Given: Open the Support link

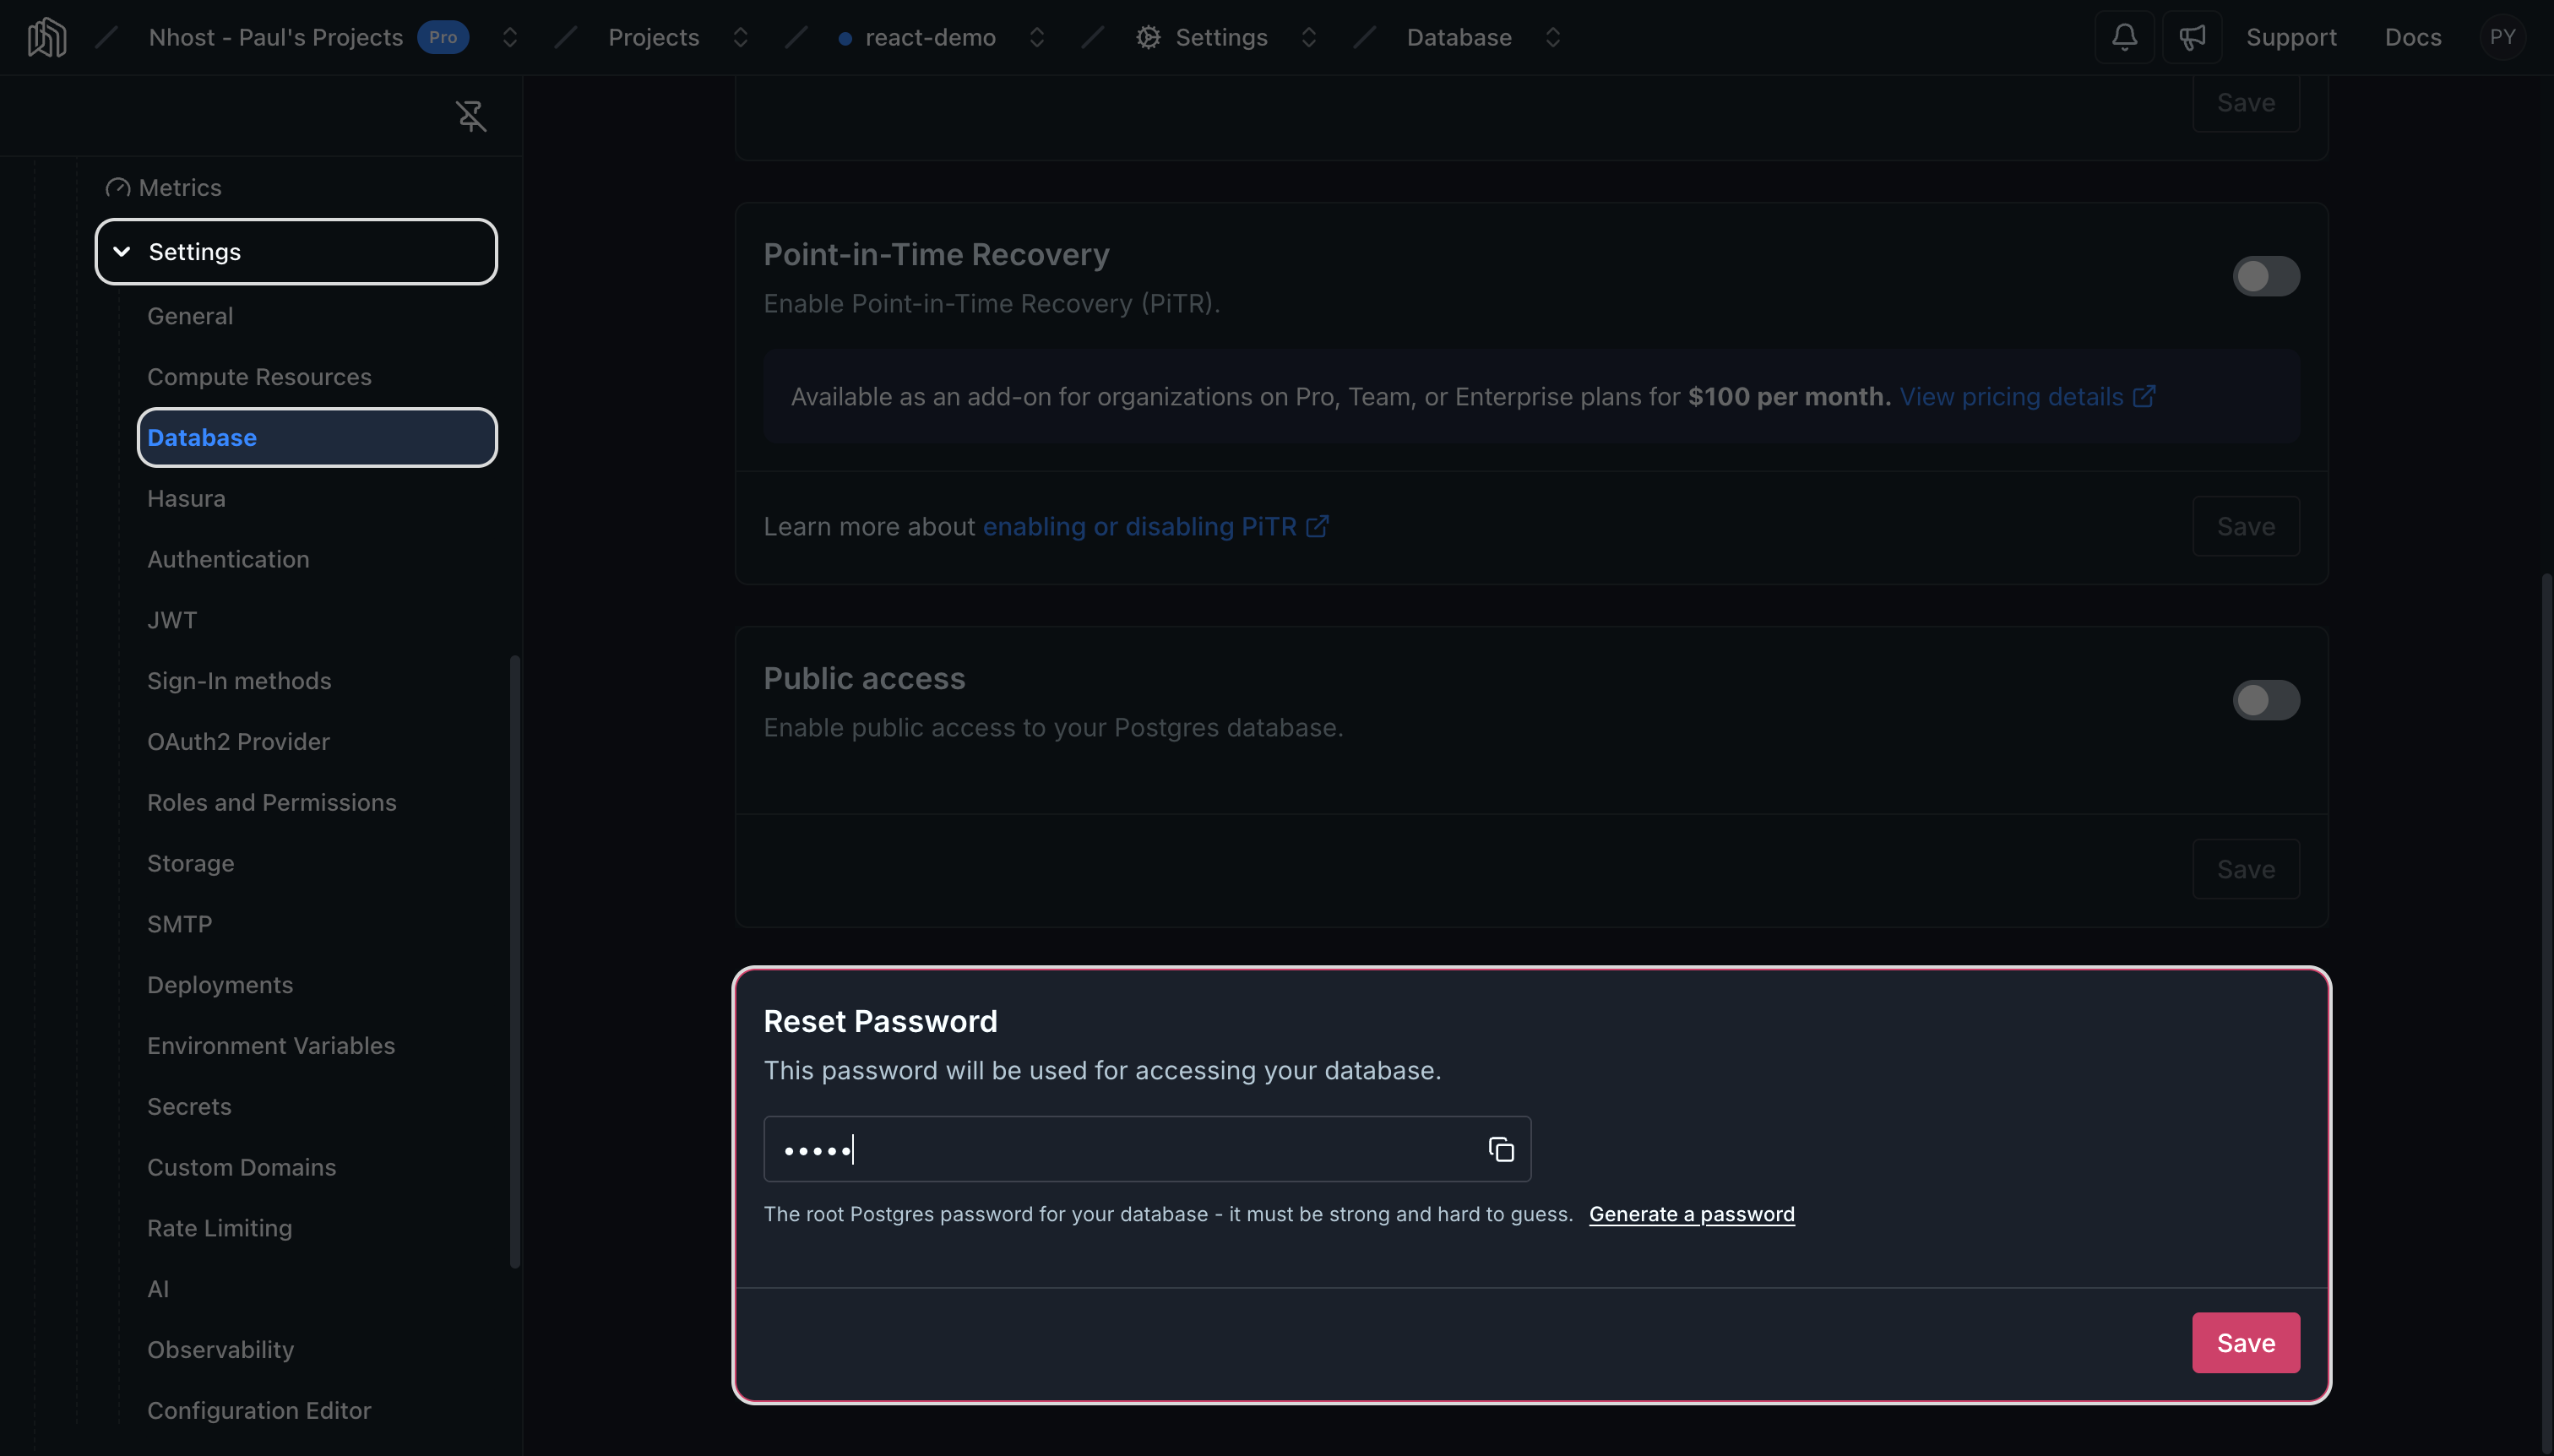Looking at the screenshot, I should [x=2291, y=38].
